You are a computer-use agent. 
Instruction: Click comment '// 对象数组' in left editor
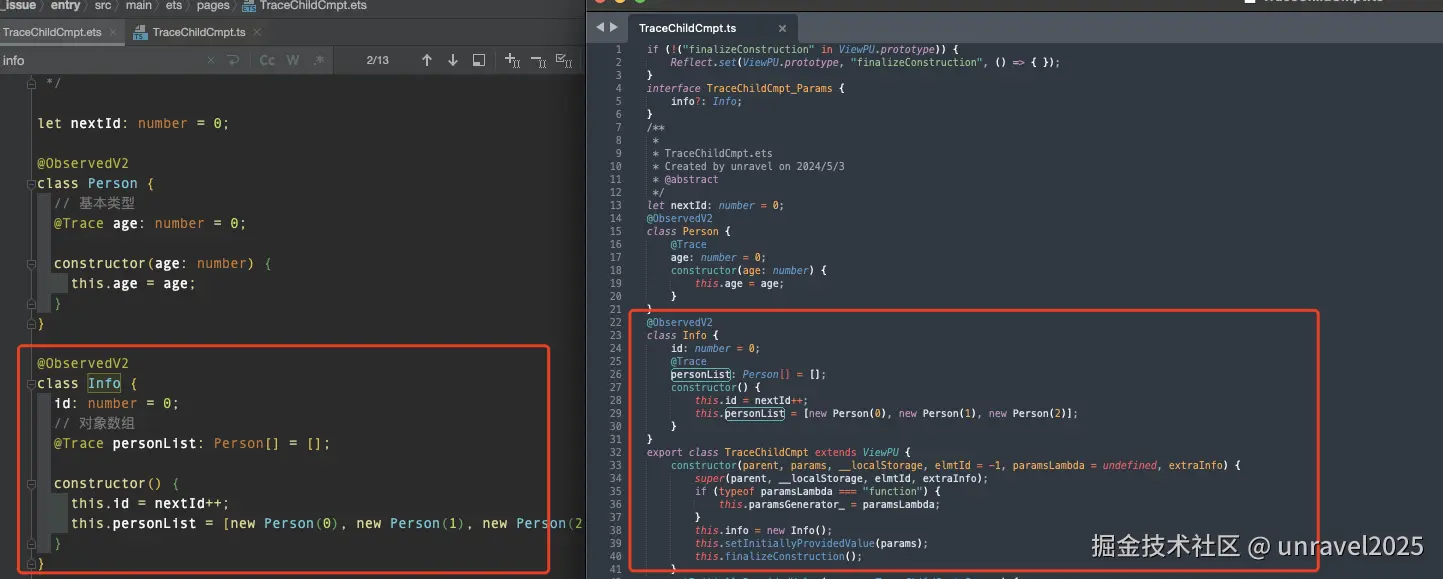point(94,424)
